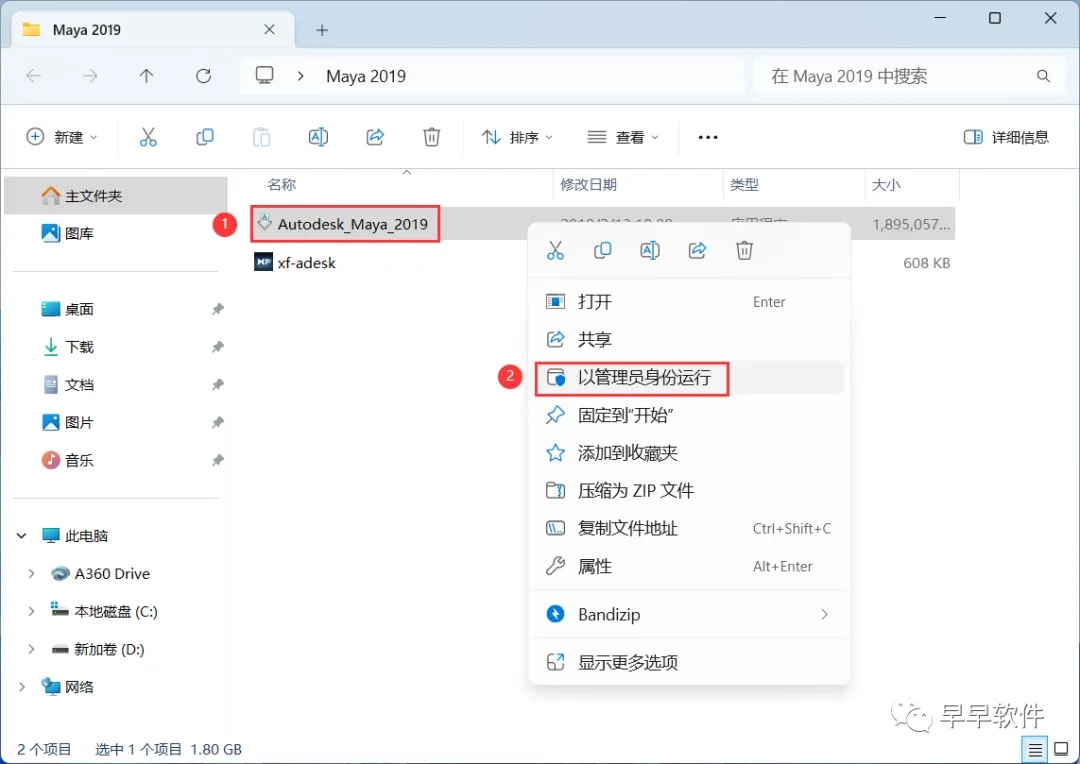Expand the 新加卷 (D:) node
The width and height of the screenshot is (1080, 764).
tap(31, 649)
